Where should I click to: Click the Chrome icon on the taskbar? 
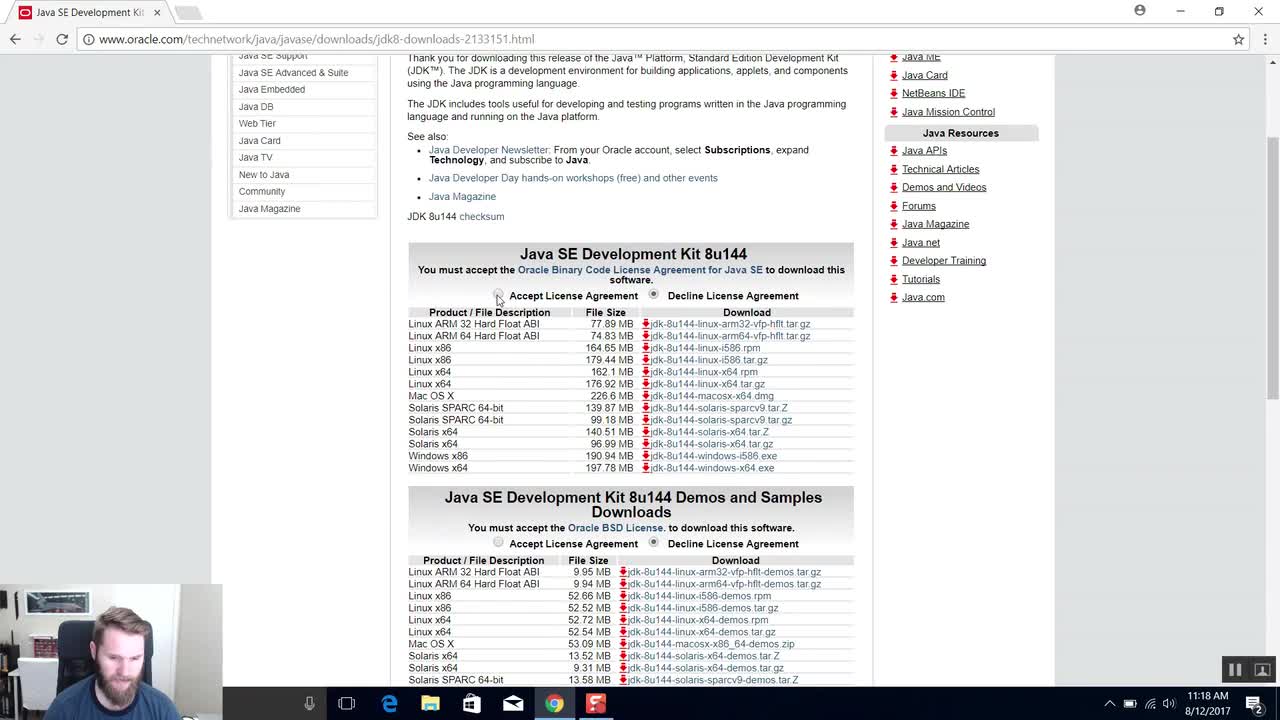click(554, 703)
